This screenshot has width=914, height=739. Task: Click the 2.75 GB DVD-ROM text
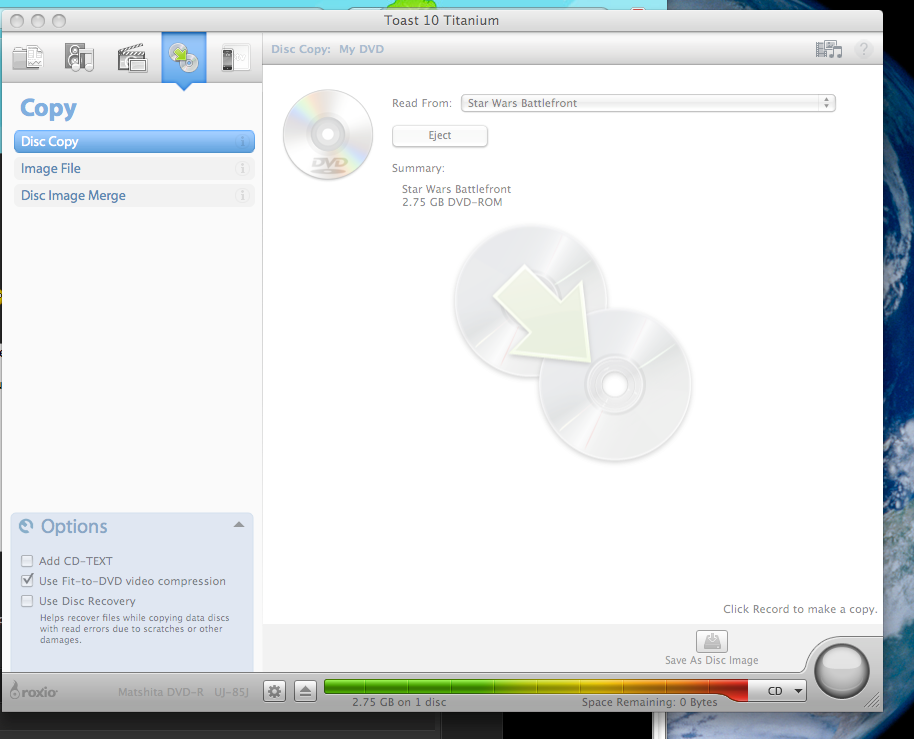coord(452,202)
